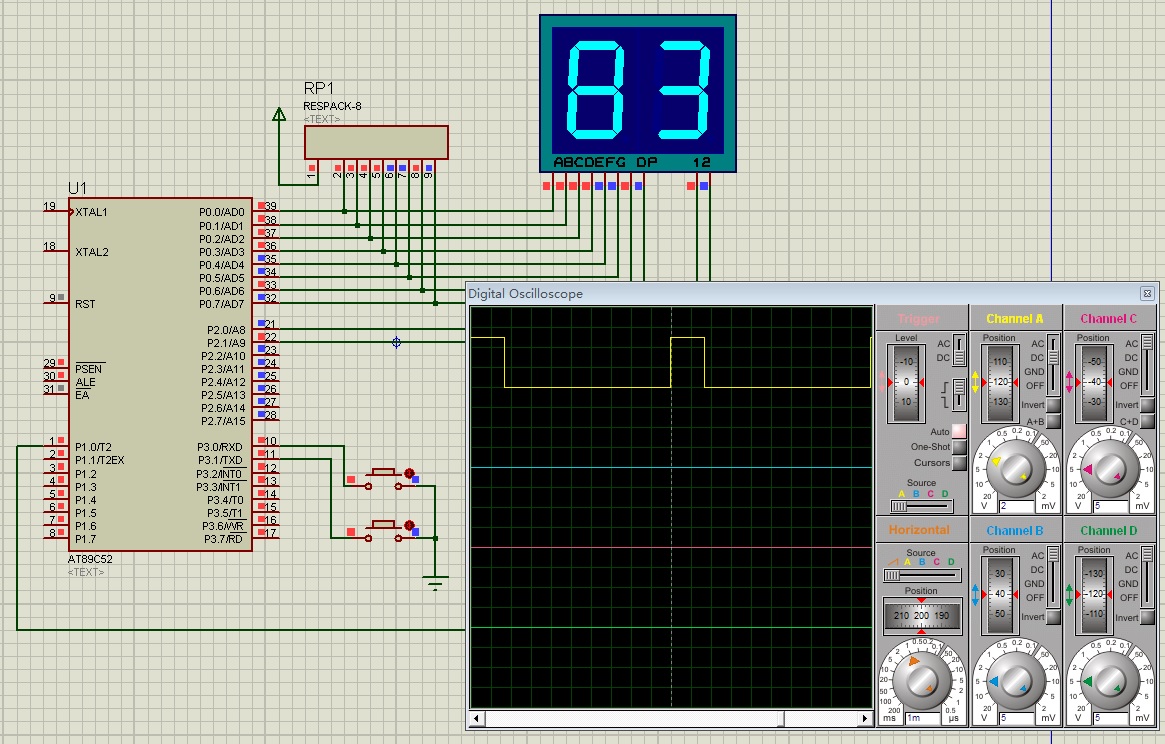
Task: Click the Horizontal Position thumbwheel
Action: pos(921,615)
